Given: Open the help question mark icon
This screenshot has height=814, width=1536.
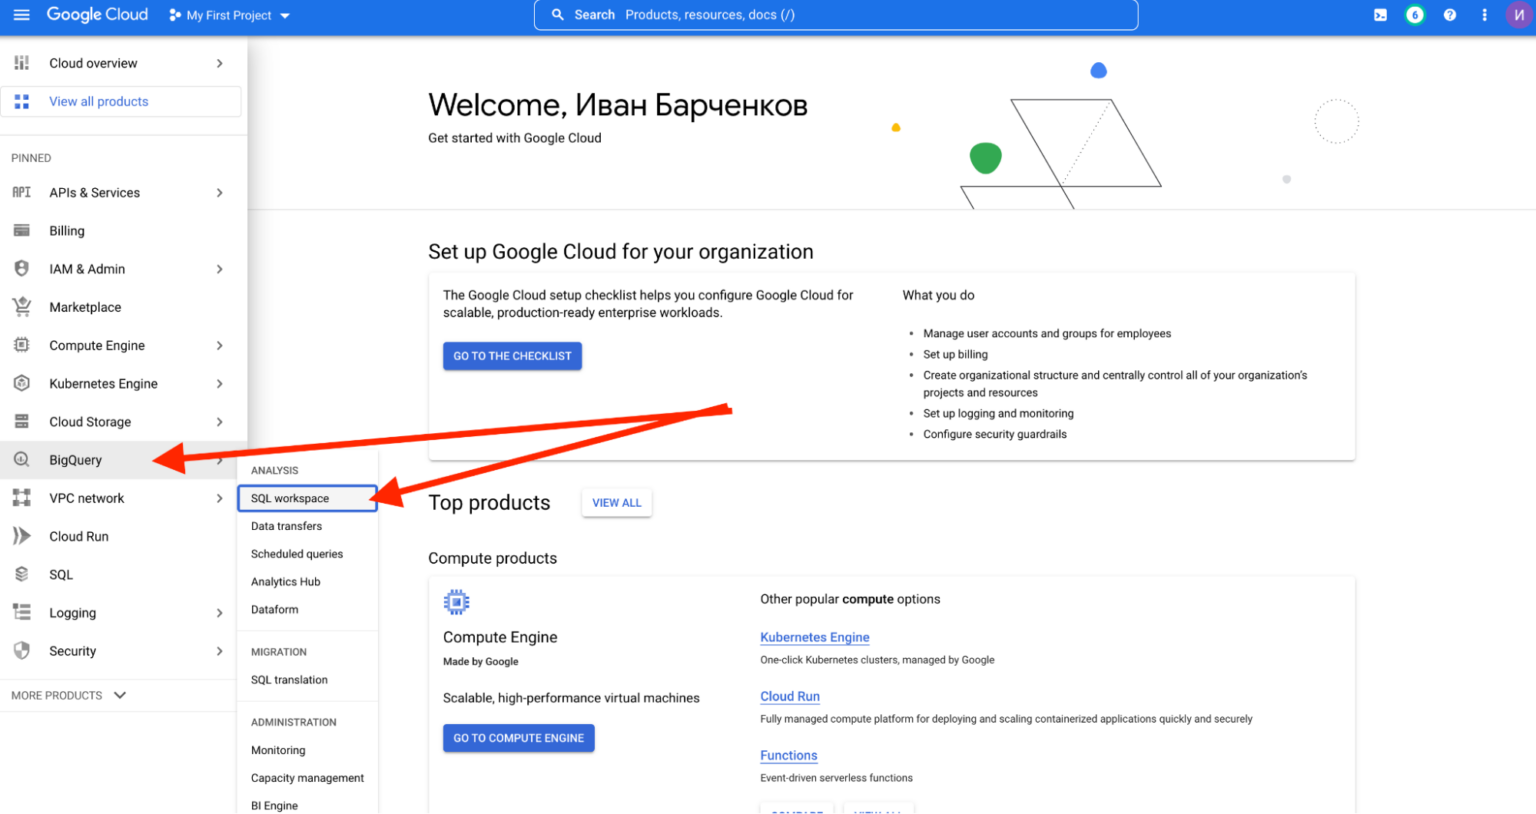Looking at the screenshot, I should click(1450, 15).
